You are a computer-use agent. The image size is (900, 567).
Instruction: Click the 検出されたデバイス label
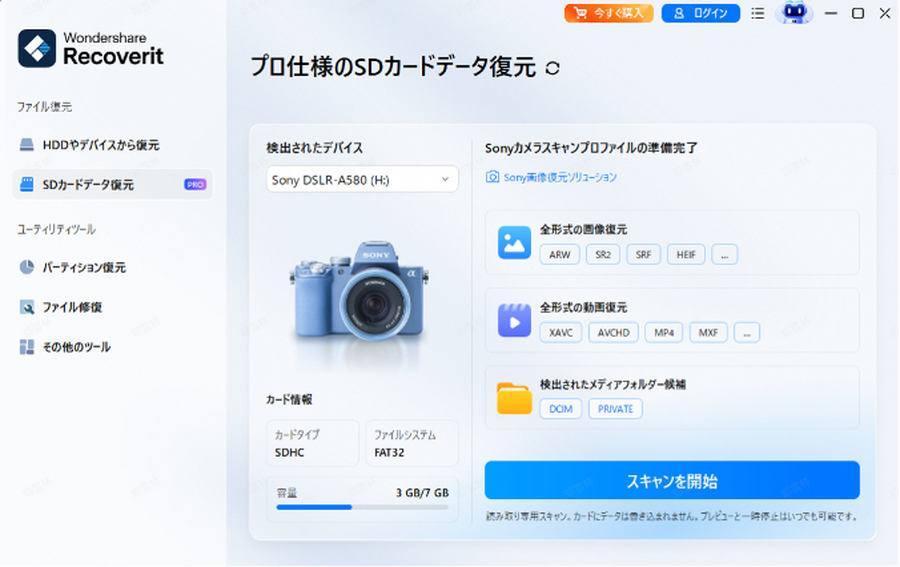coord(315,148)
